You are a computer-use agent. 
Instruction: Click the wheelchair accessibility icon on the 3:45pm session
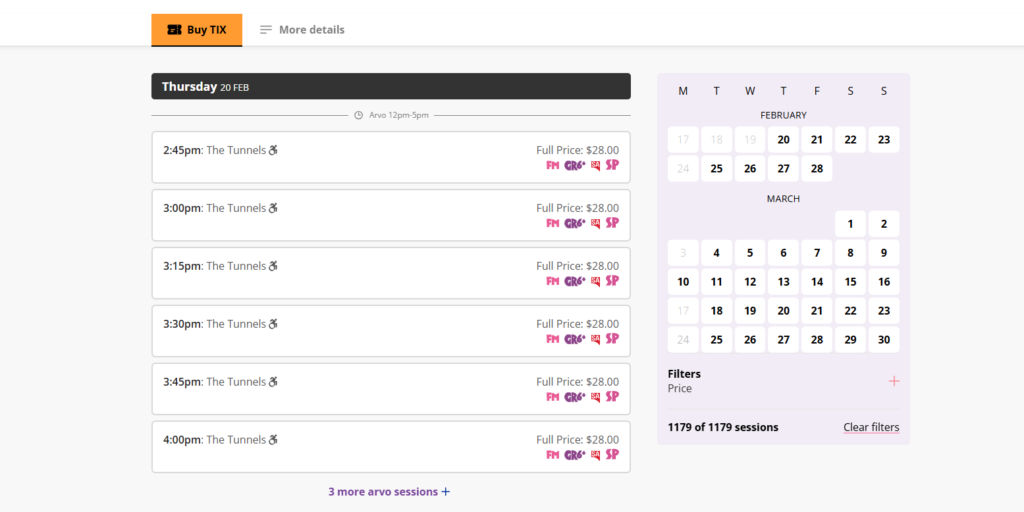click(x=273, y=382)
